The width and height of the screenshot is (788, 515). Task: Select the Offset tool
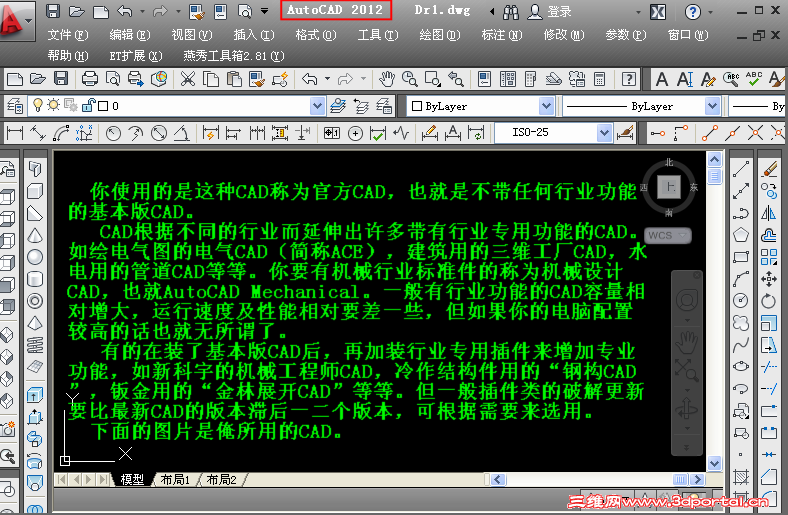pyautogui.click(x=769, y=235)
